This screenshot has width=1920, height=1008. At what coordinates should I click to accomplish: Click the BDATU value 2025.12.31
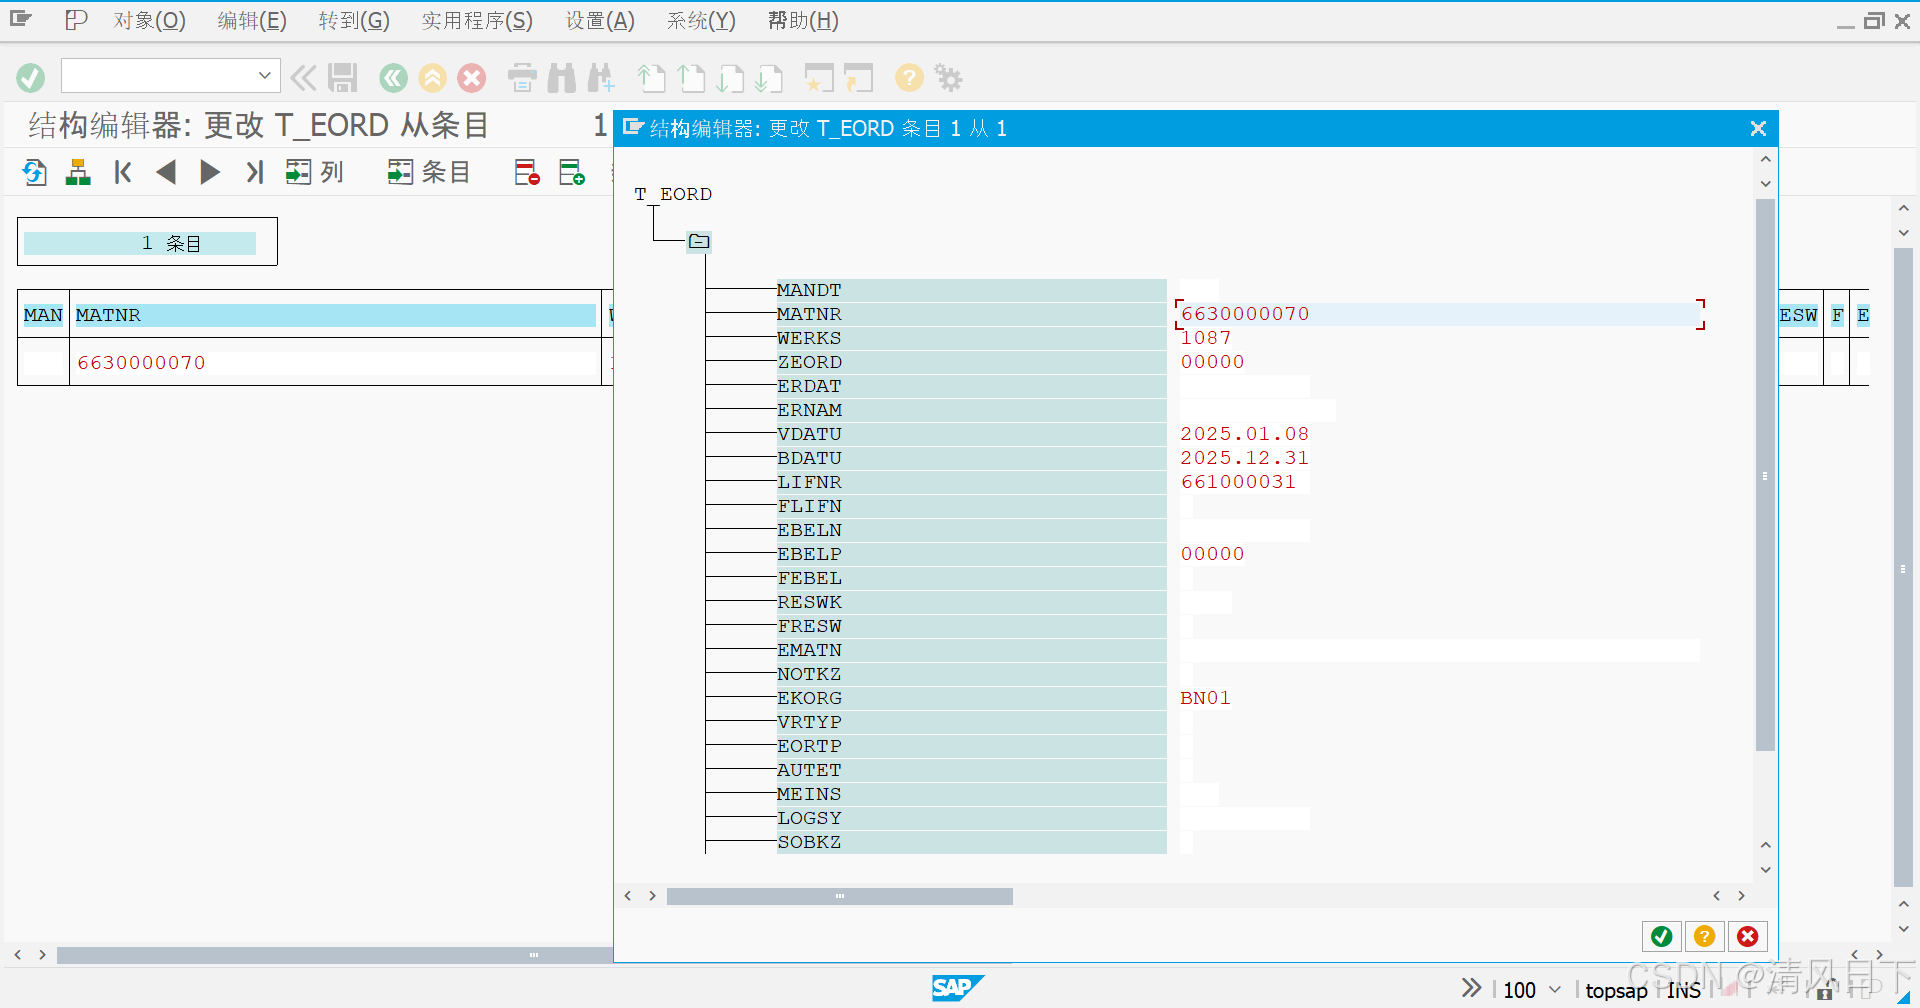point(1245,458)
